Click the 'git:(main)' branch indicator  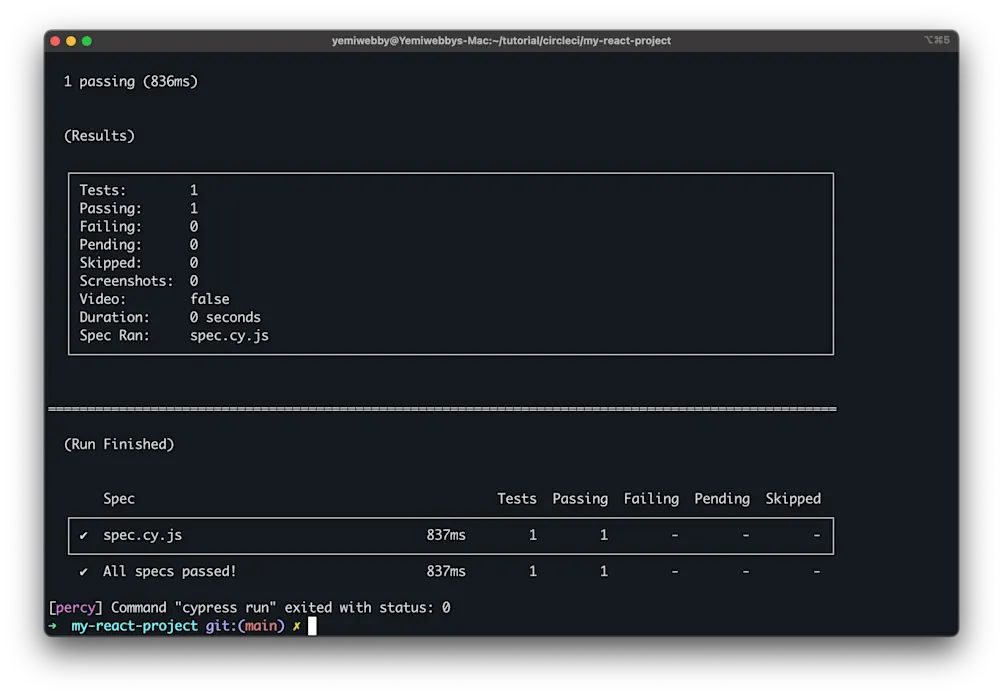[x=245, y=626]
